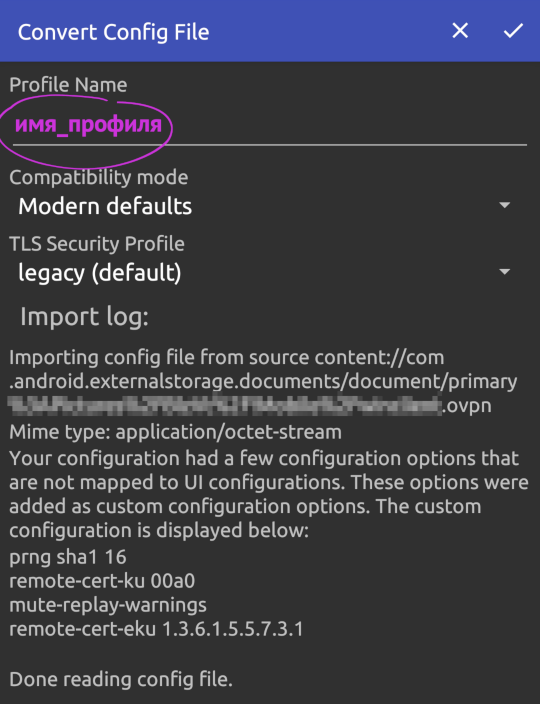Screen dimensions: 540x704
Task: Click the Import log heading
Action: coord(84,317)
